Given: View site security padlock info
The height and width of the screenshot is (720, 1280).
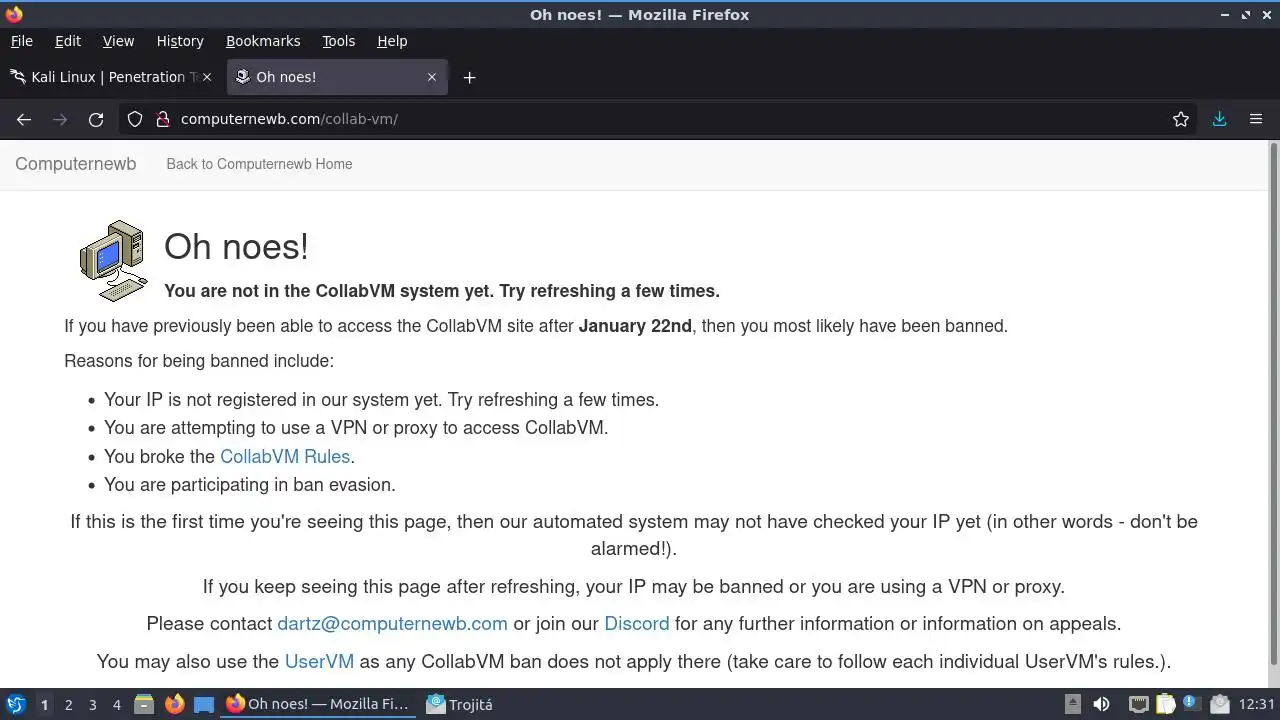Looking at the screenshot, I should point(162,119).
